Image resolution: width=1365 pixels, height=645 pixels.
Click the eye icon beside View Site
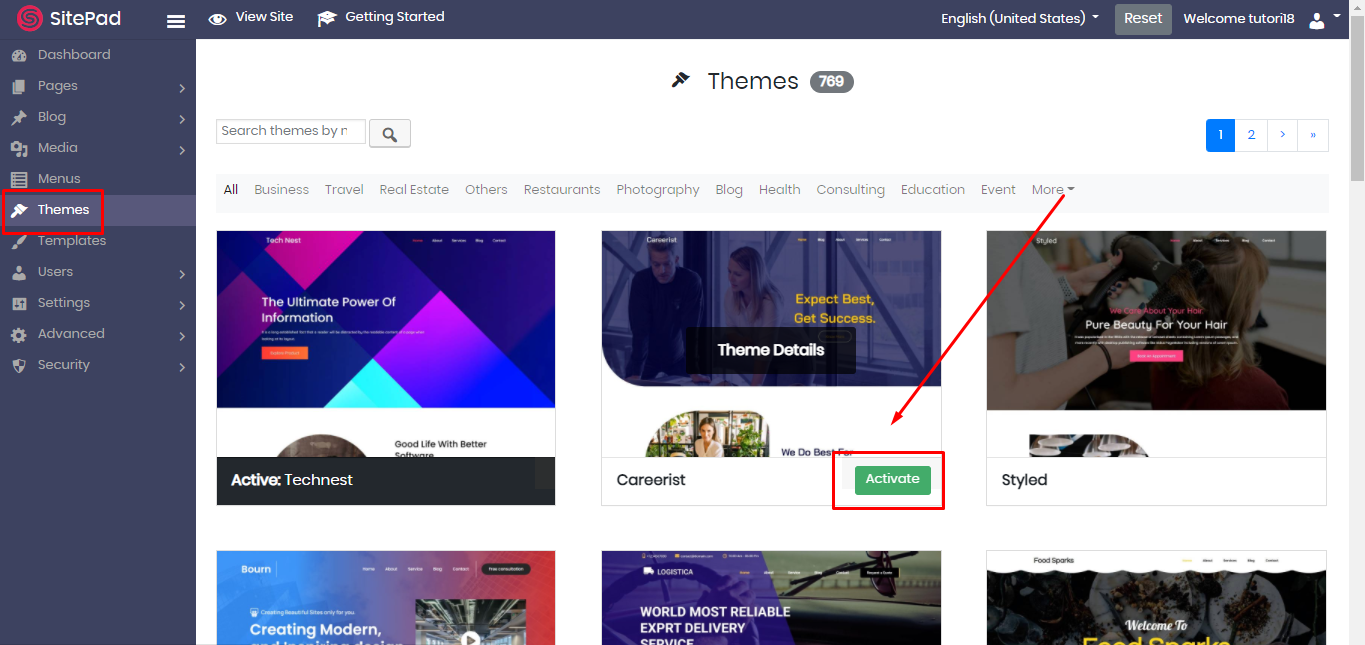pyautogui.click(x=217, y=19)
